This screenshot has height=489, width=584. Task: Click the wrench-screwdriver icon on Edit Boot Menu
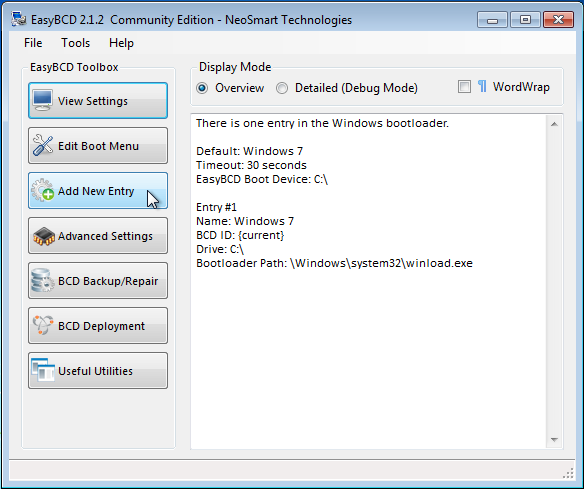(x=42, y=145)
